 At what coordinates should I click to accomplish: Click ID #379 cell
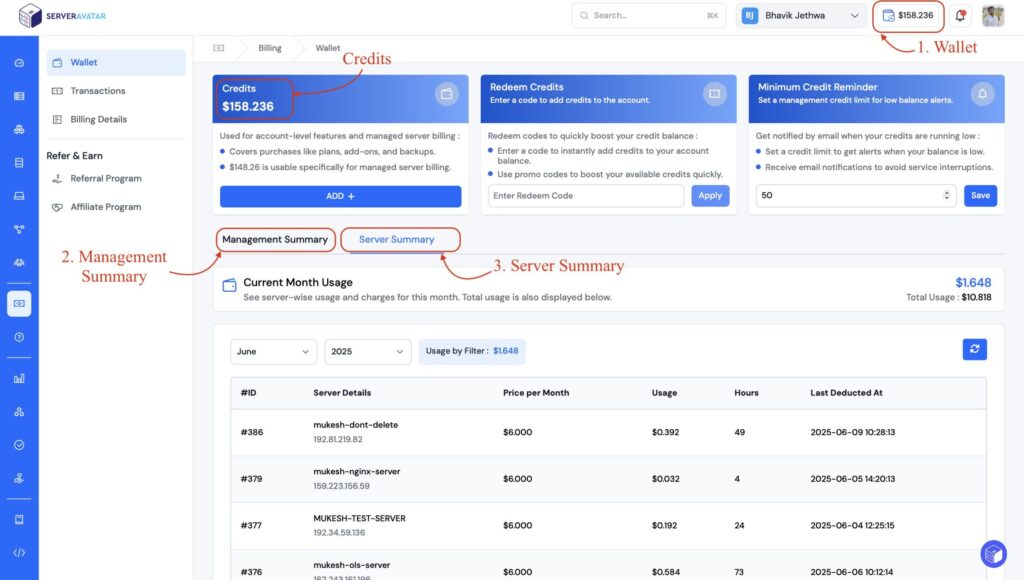coord(251,478)
